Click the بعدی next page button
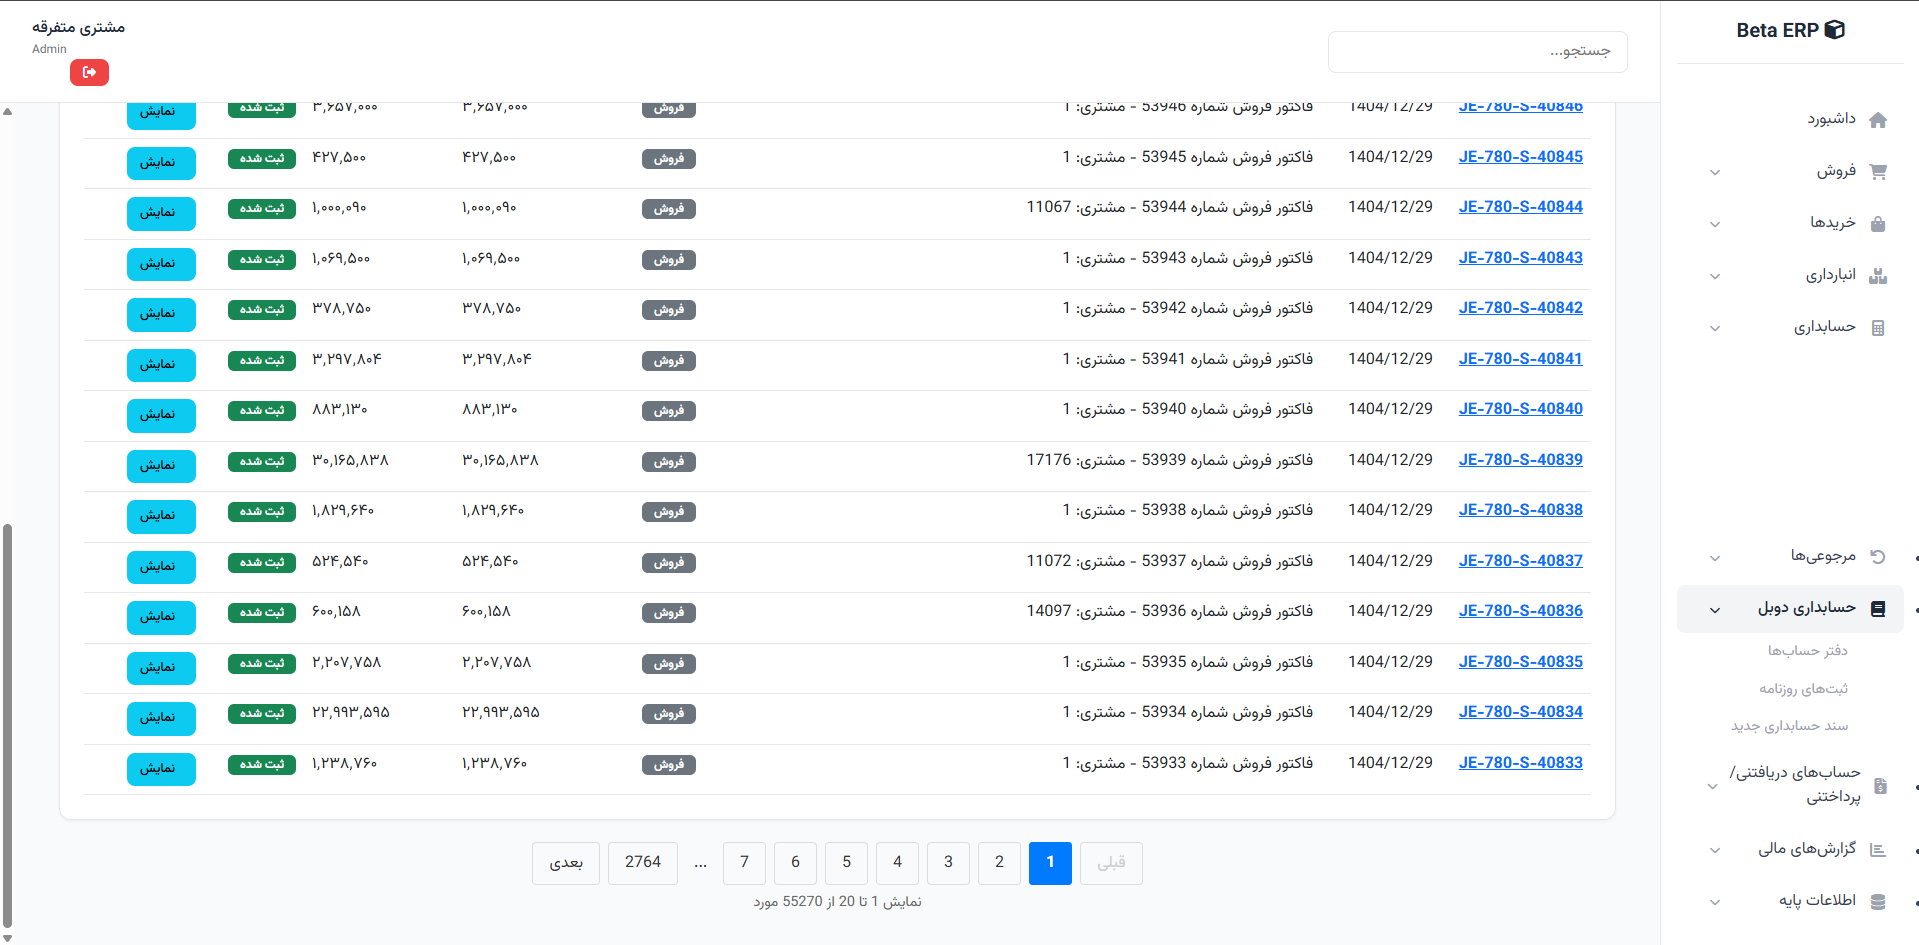1919x945 pixels. (566, 863)
